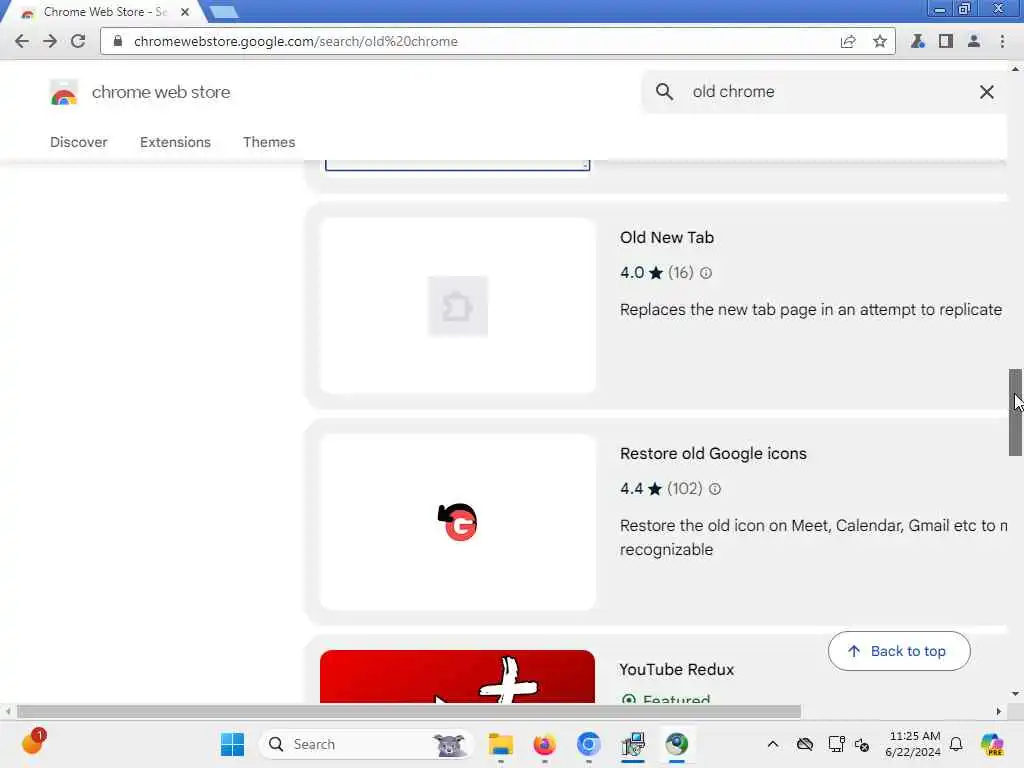Click the (102) review count
This screenshot has width=1024, height=768.
(x=684, y=488)
